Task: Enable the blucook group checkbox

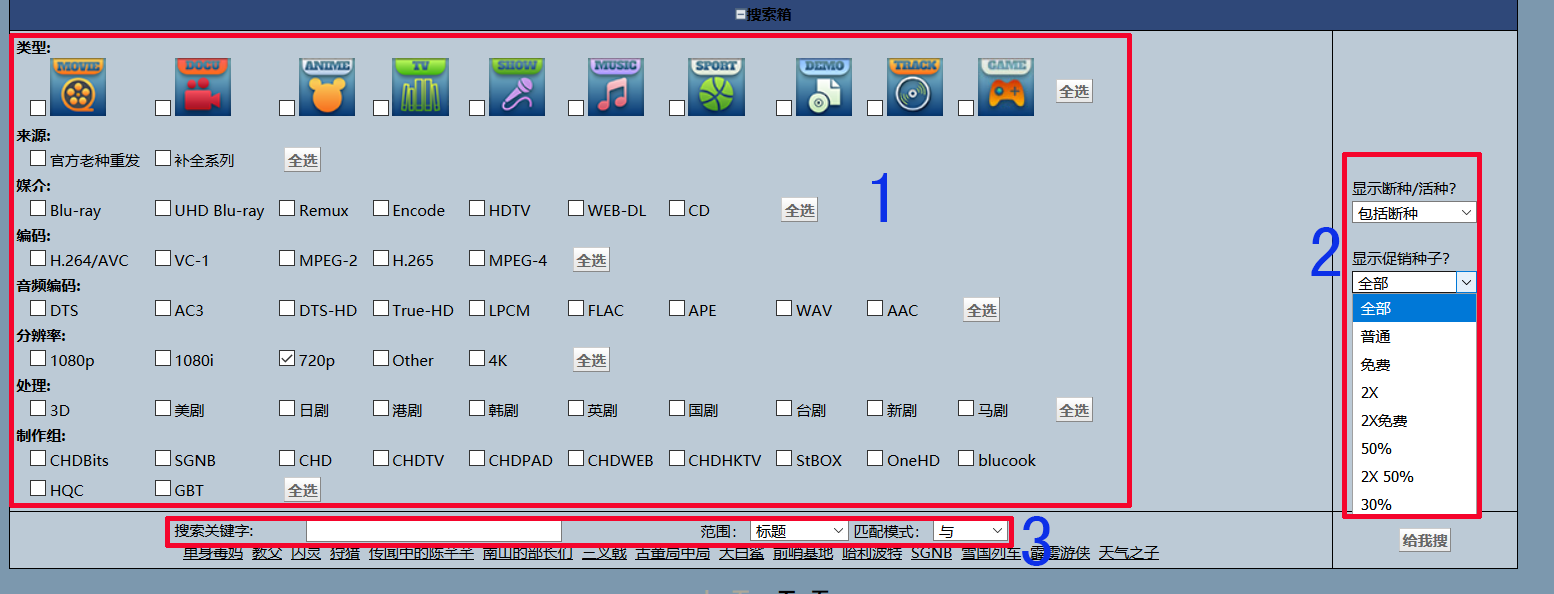Action: pyautogui.click(x=966, y=458)
